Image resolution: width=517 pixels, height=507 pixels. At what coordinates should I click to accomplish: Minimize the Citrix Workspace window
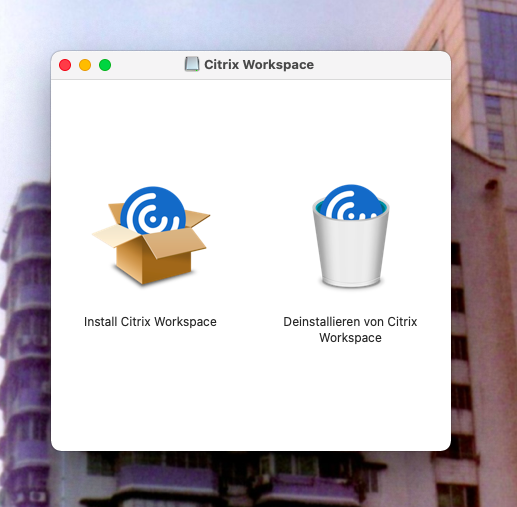[85, 65]
